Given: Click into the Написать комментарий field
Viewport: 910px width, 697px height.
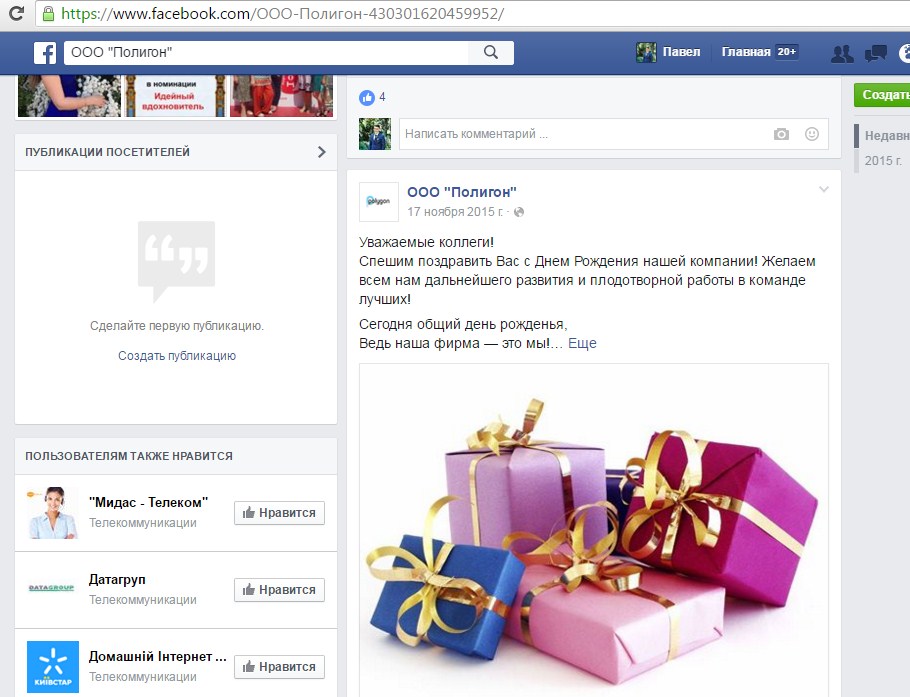Looking at the screenshot, I should (x=580, y=134).
